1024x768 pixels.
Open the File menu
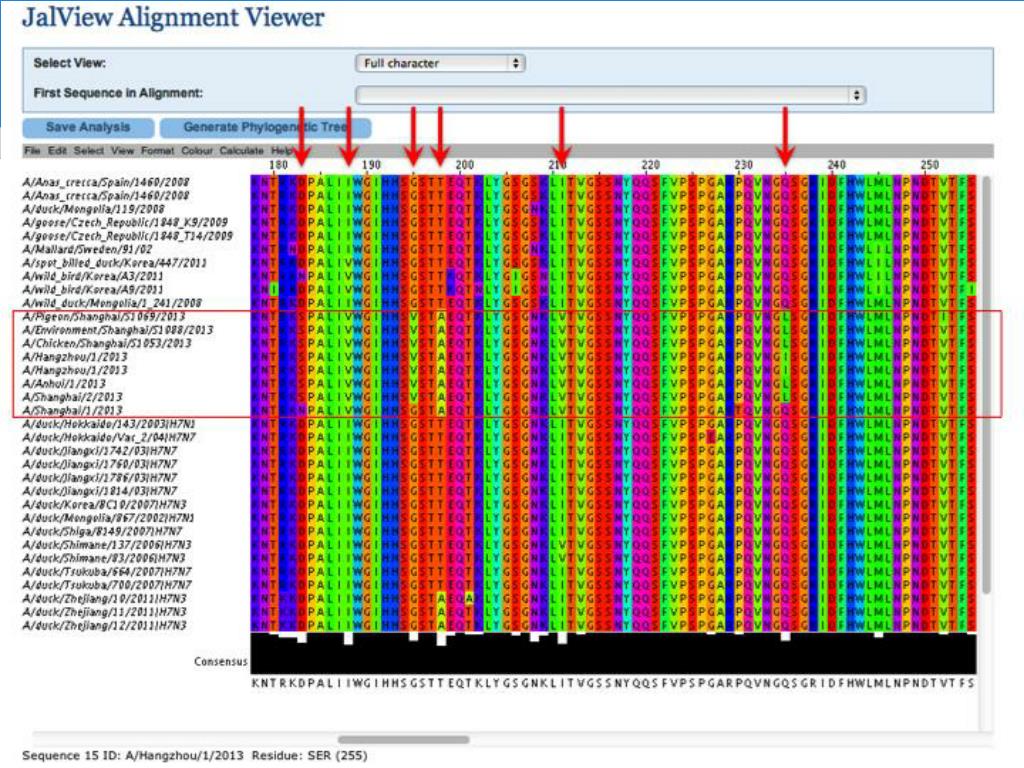point(32,150)
